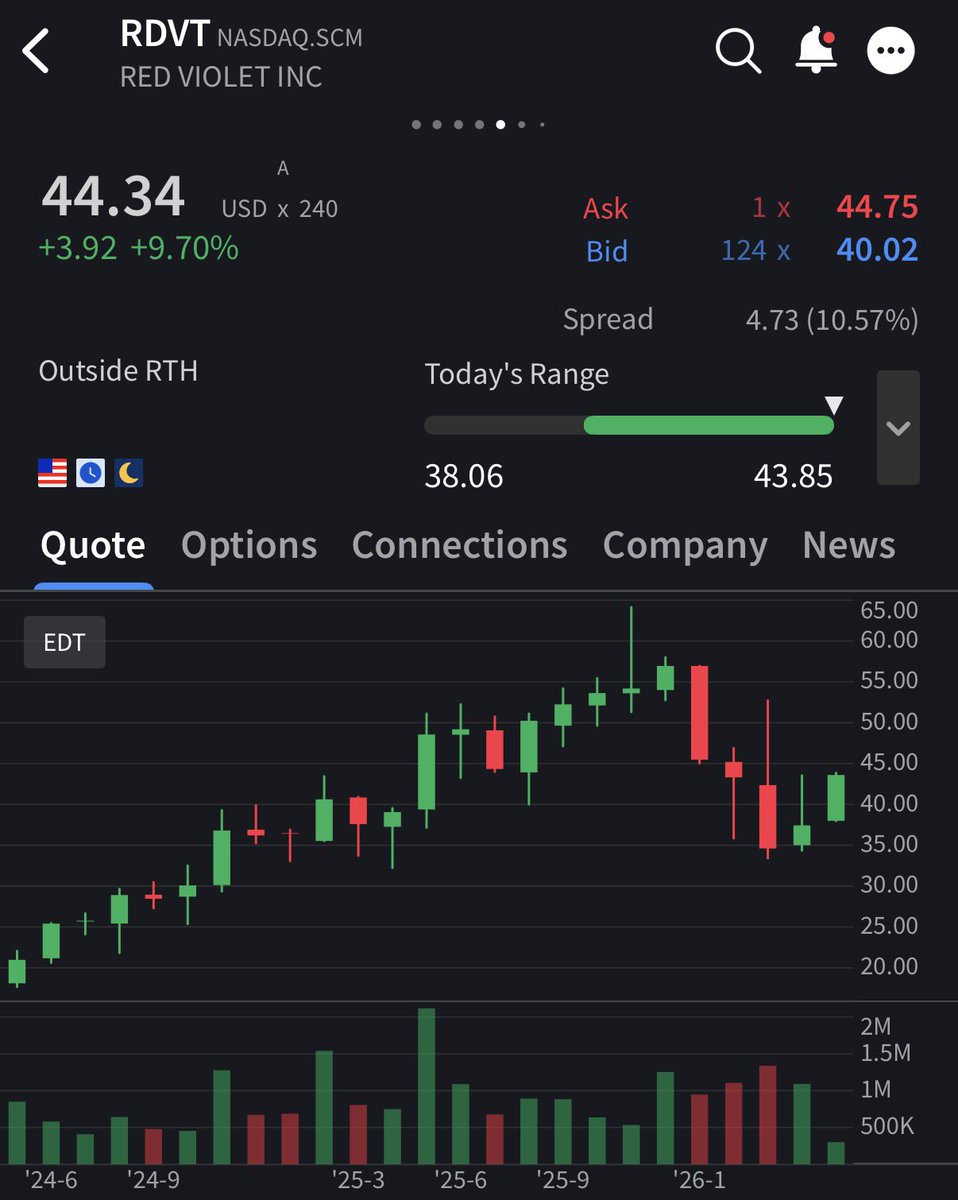This screenshot has height=1200, width=958.
Task: Go back with the left arrow icon
Action: tap(36, 51)
